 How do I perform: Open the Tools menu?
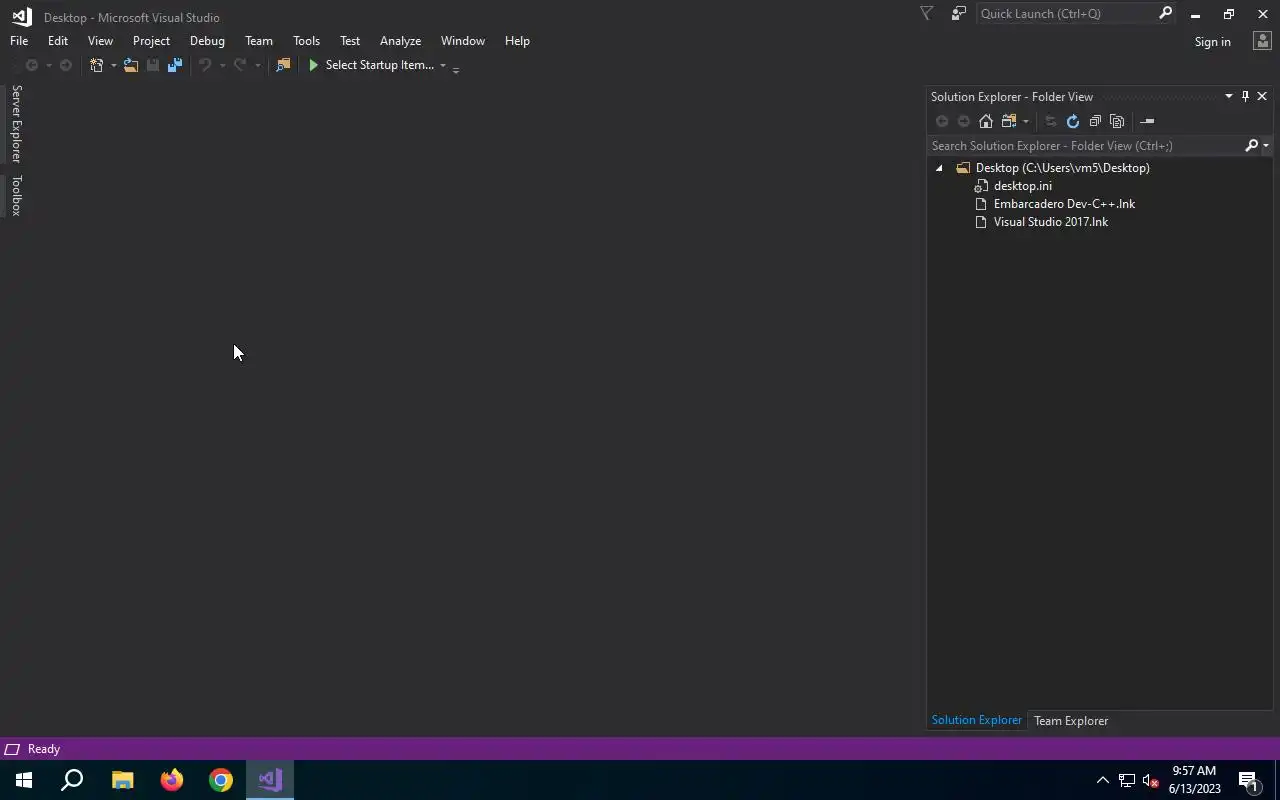pos(306,41)
